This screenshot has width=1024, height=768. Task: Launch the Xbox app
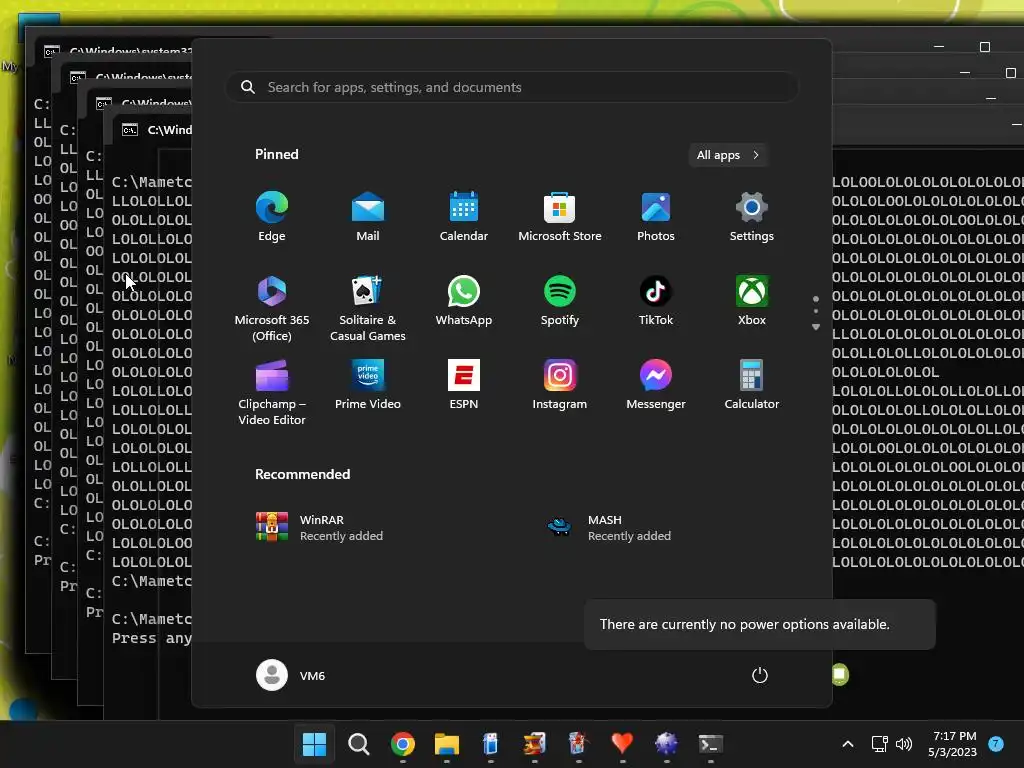[752, 300]
